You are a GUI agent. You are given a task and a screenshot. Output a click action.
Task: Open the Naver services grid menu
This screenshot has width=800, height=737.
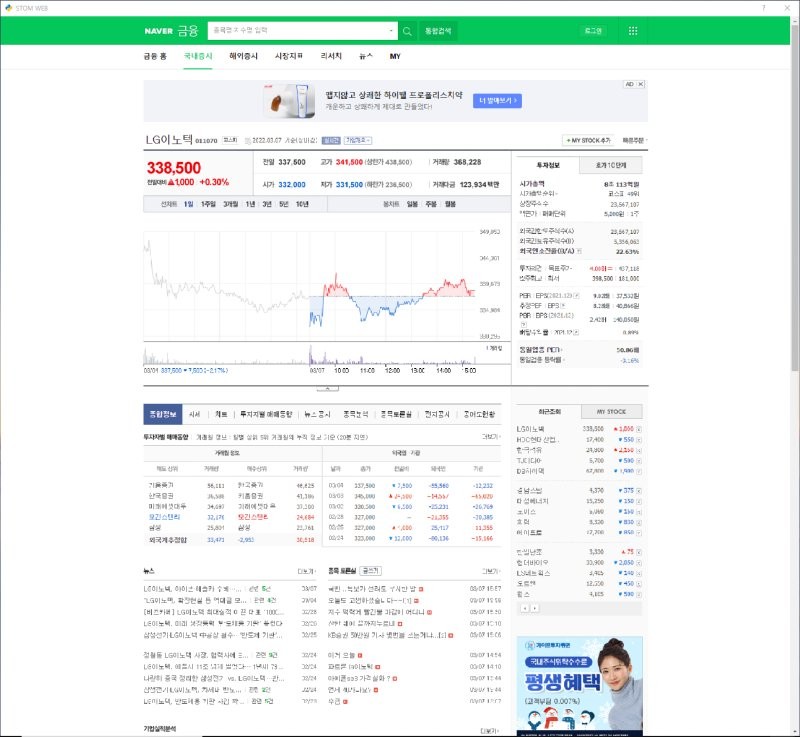[x=633, y=31]
